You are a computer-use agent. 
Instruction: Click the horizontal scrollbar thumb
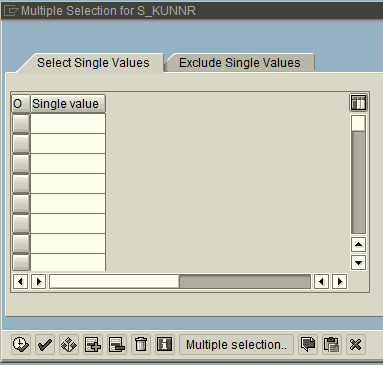click(114, 282)
